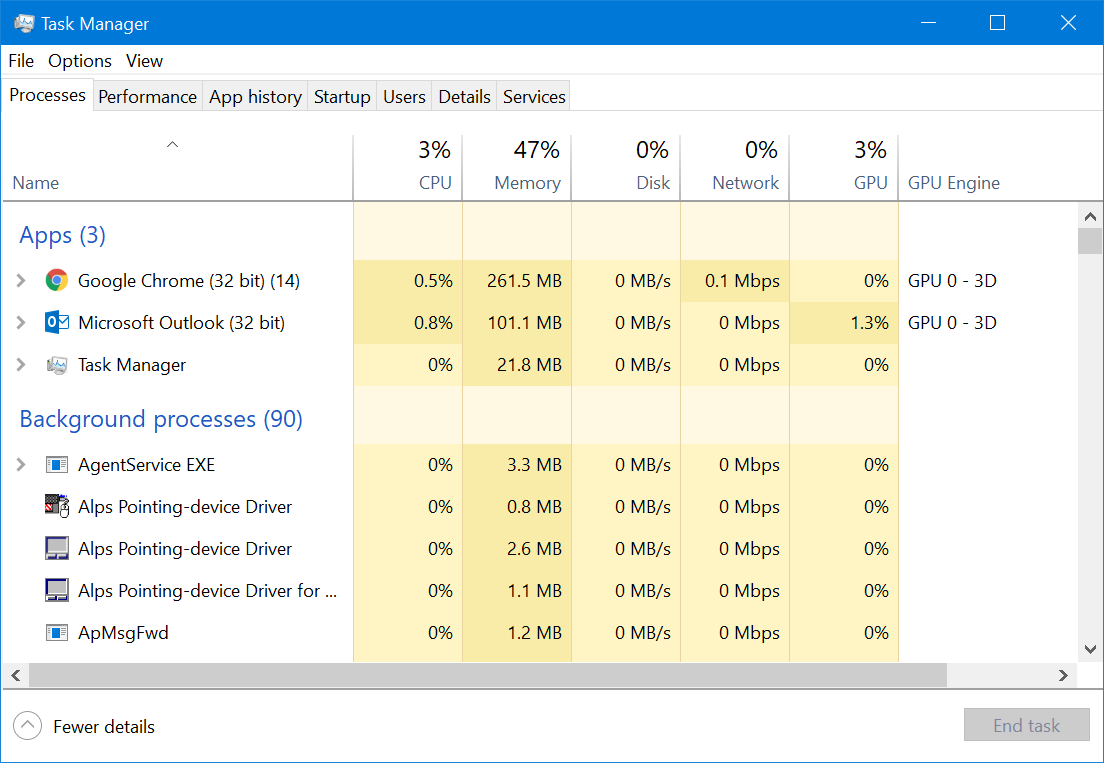Sort processes by Memory column header
Screen dimensions: 1104x763
point(527,183)
